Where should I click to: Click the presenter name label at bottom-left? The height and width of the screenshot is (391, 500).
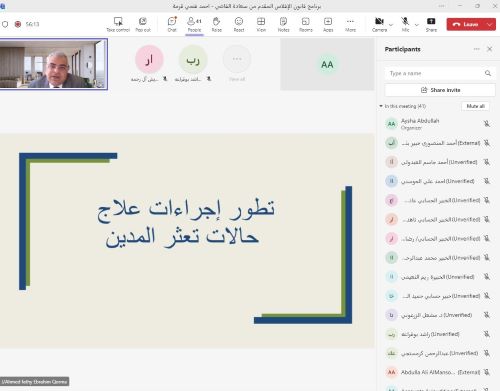tap(34, 381)
